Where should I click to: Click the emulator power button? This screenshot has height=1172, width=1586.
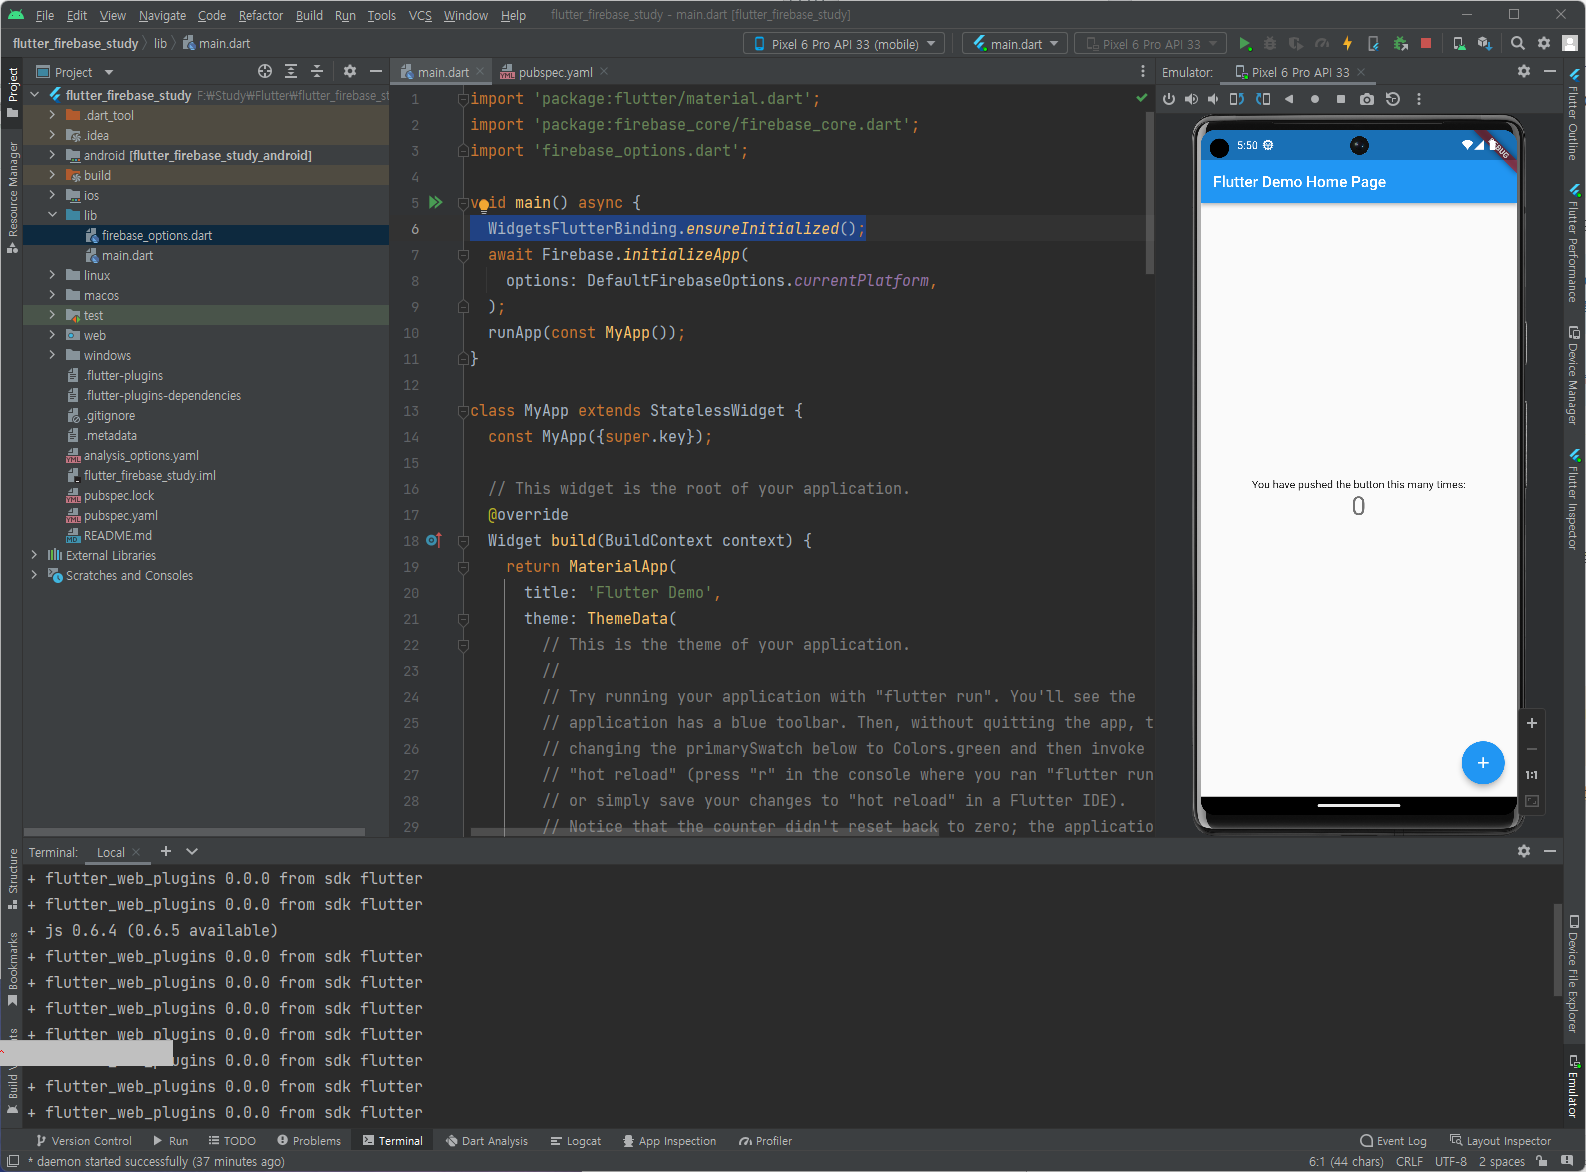(x=1169, y=99)
